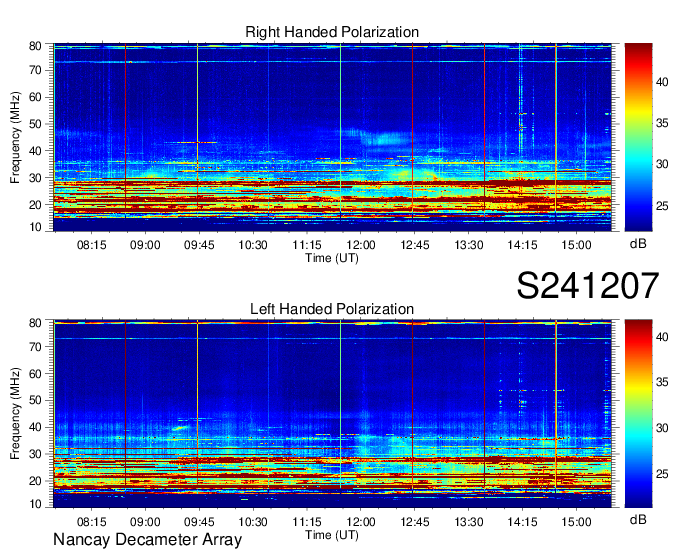This screenshot has width=680, height=552.
Task: Click the "Left Handed Polarization" plot title
Action: (x=332, y=309)
